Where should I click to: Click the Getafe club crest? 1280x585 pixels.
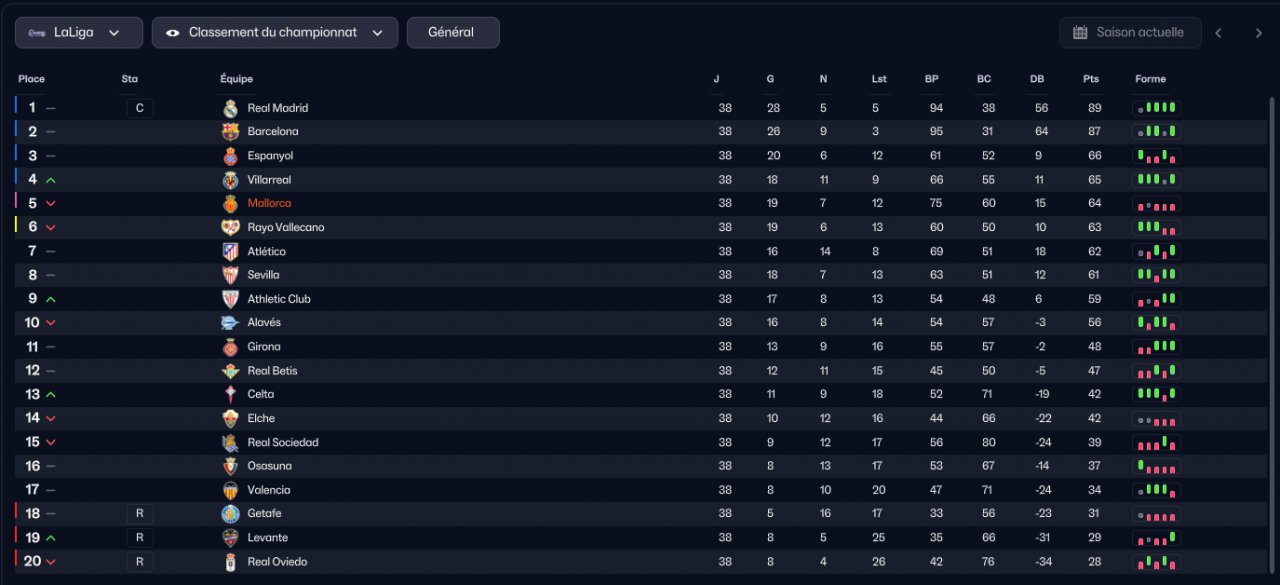(x=230, y=514)
